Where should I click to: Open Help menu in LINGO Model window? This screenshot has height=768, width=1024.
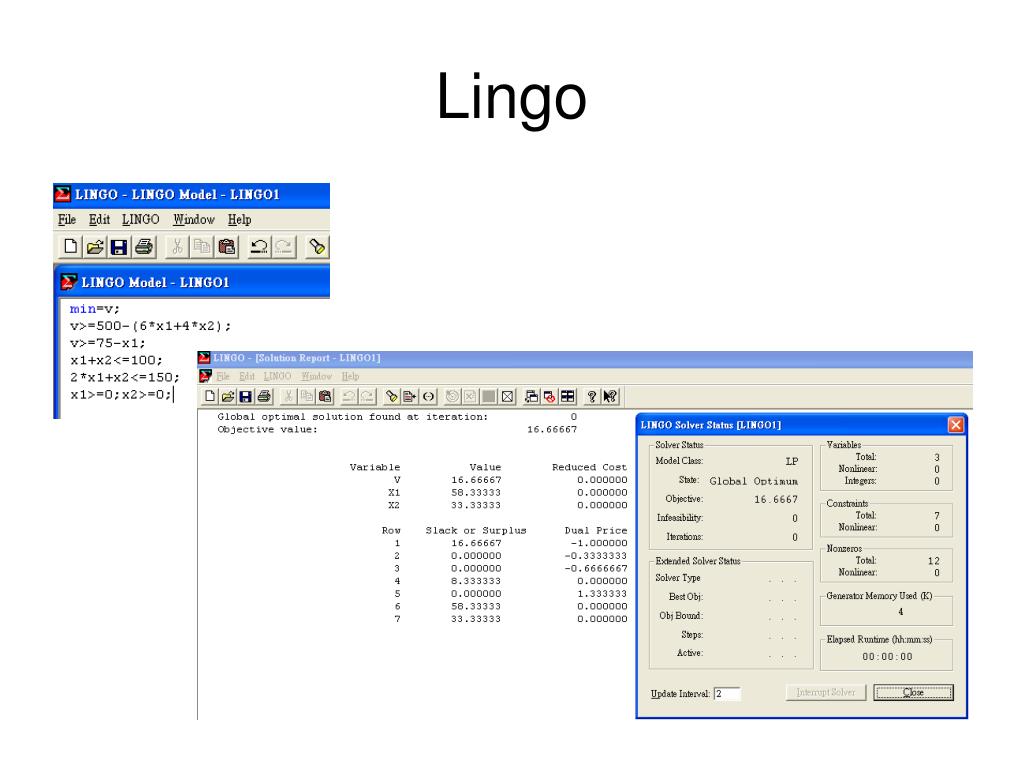(x=240, y=219)
